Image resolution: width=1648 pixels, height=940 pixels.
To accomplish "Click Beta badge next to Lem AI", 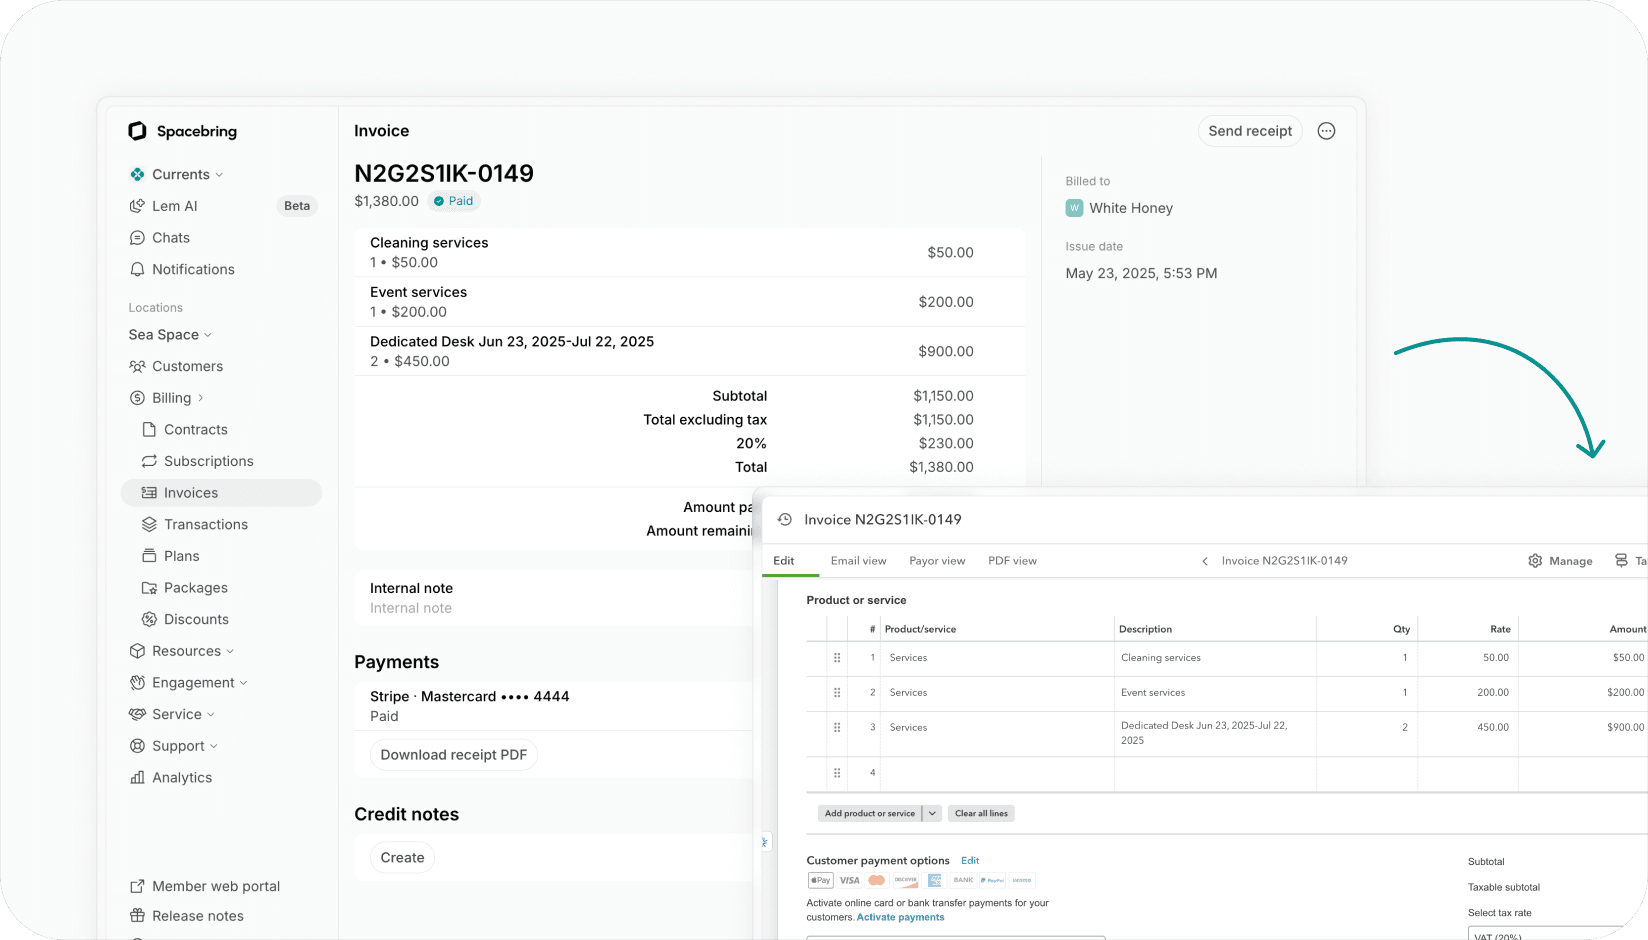I will (297, 207).
